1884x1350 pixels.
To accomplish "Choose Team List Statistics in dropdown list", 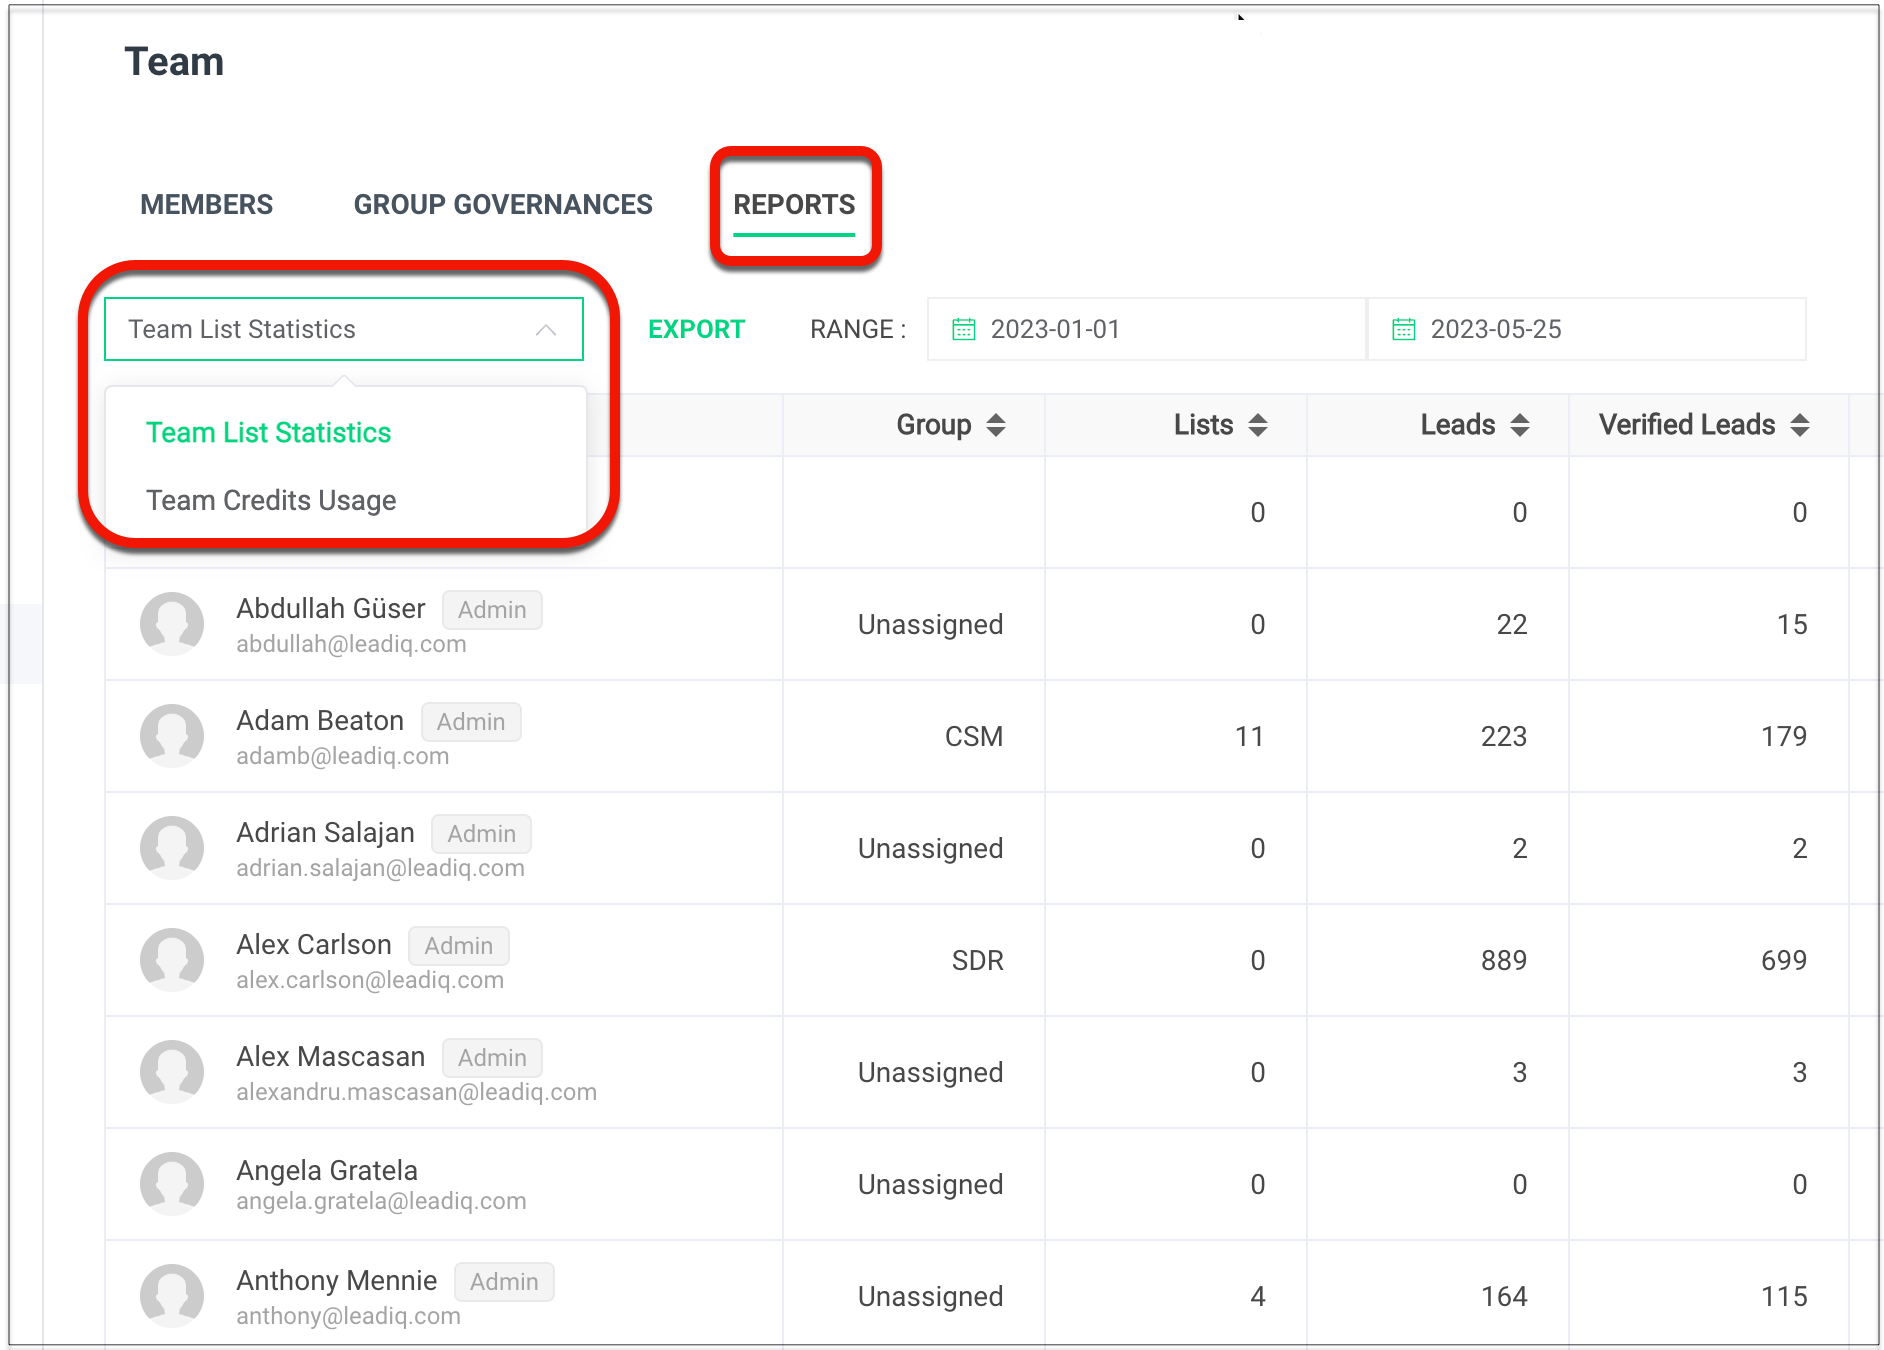I will pos(268,432).
